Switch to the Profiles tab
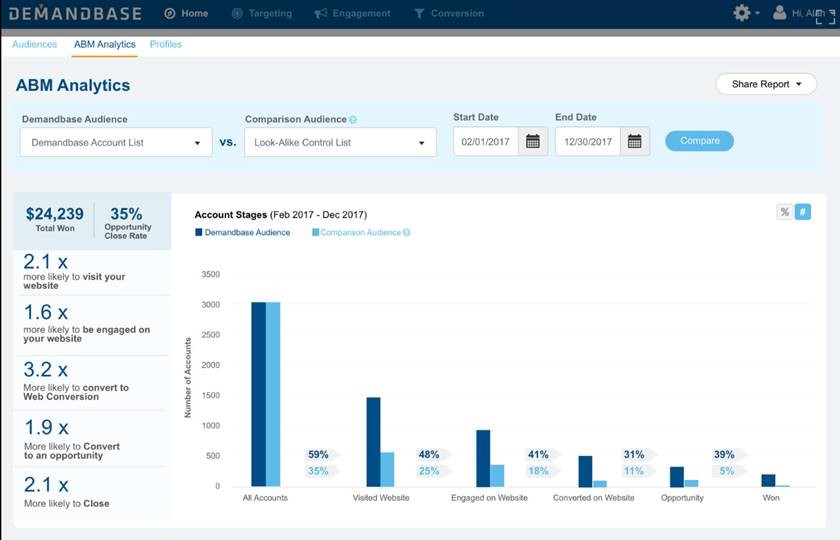 (166, 45)
